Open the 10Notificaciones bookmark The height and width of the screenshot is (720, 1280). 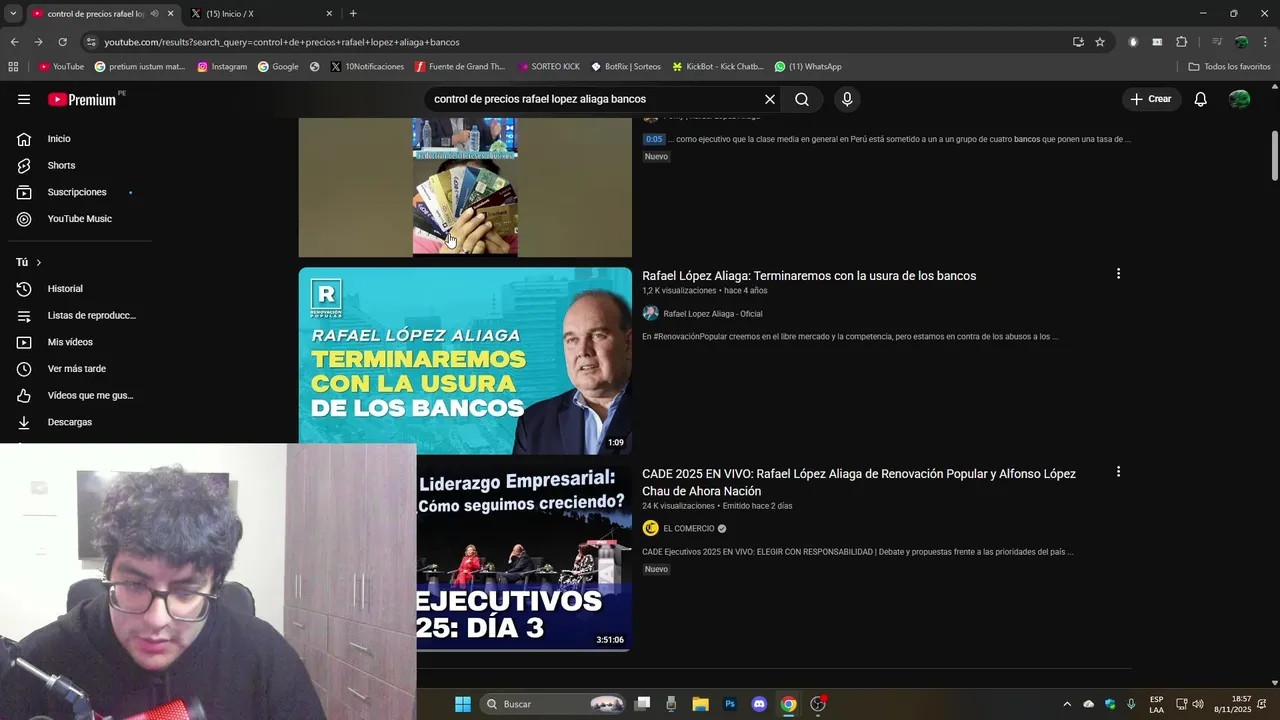click(367, 67)
